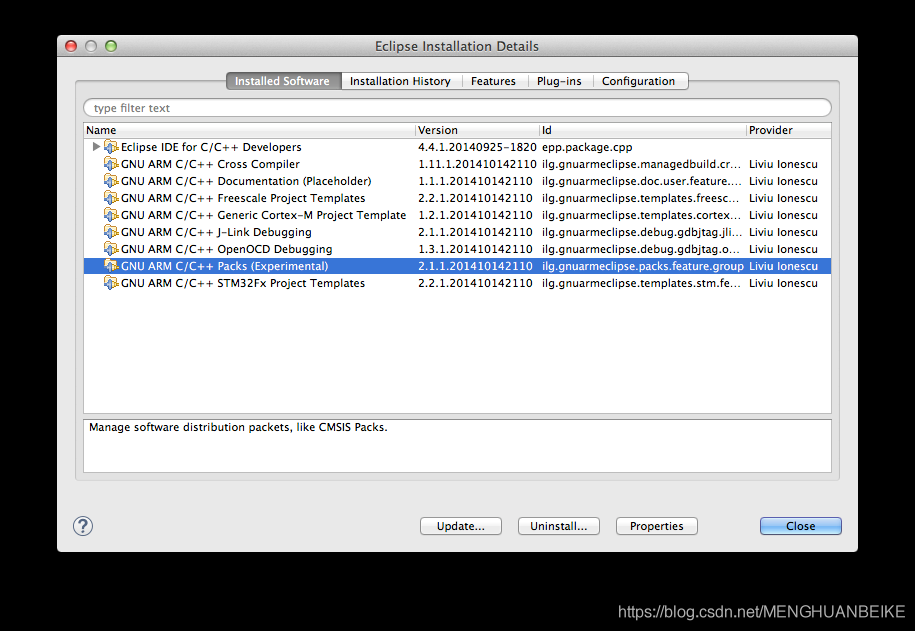
Task: Open the Plug-ins tab
Action: tap(560, 81)
